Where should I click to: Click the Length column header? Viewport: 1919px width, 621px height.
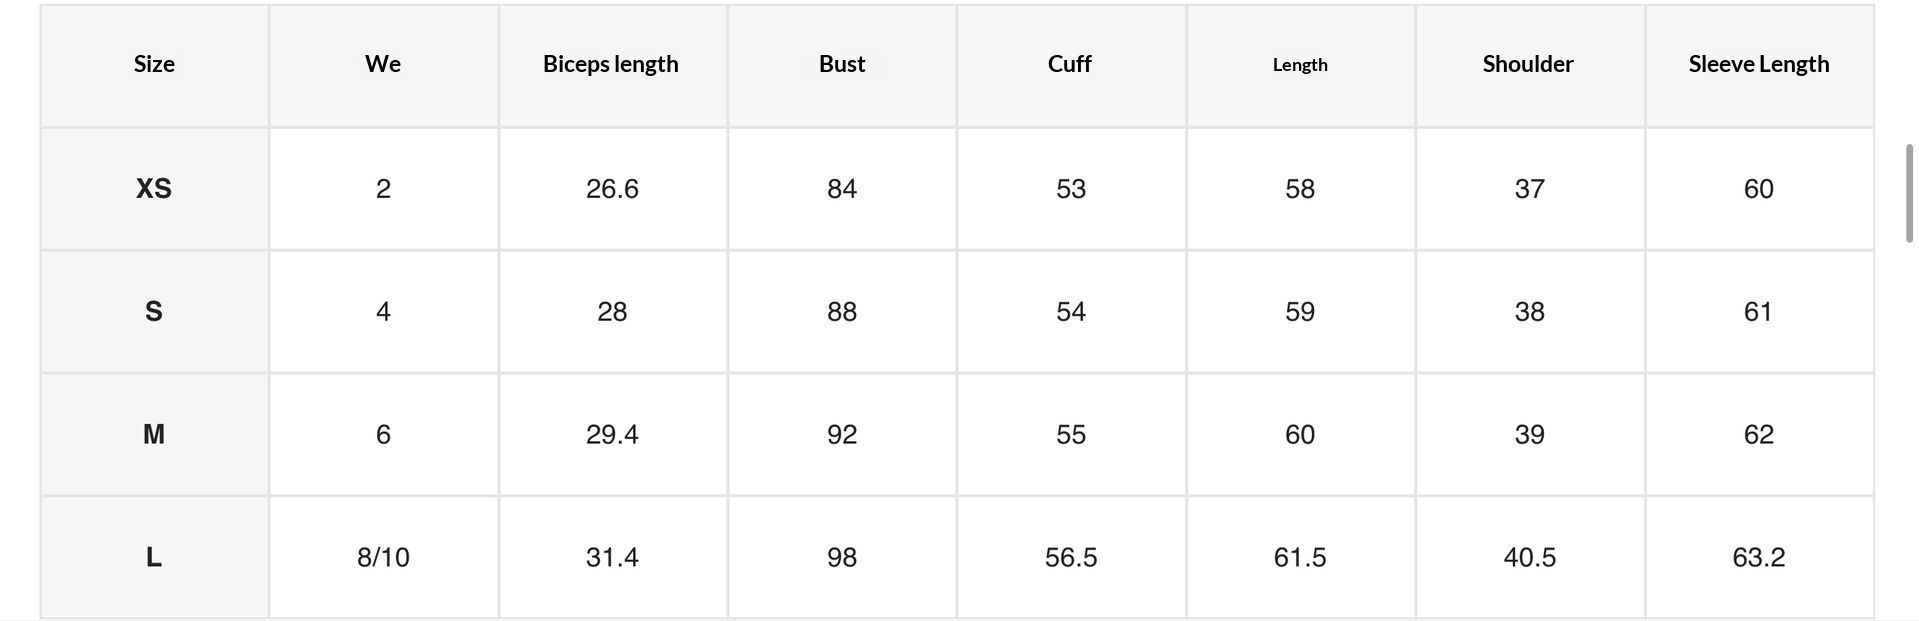pos(1300,65)
